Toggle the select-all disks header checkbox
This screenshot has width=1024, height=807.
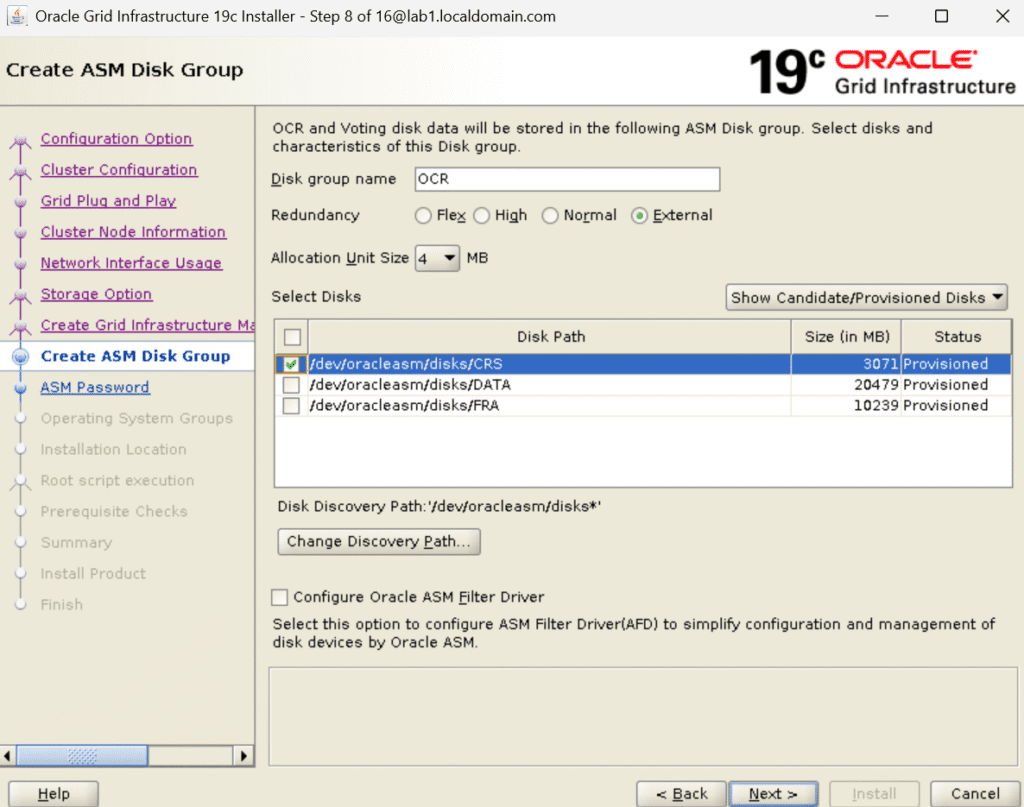click(292, 337)
